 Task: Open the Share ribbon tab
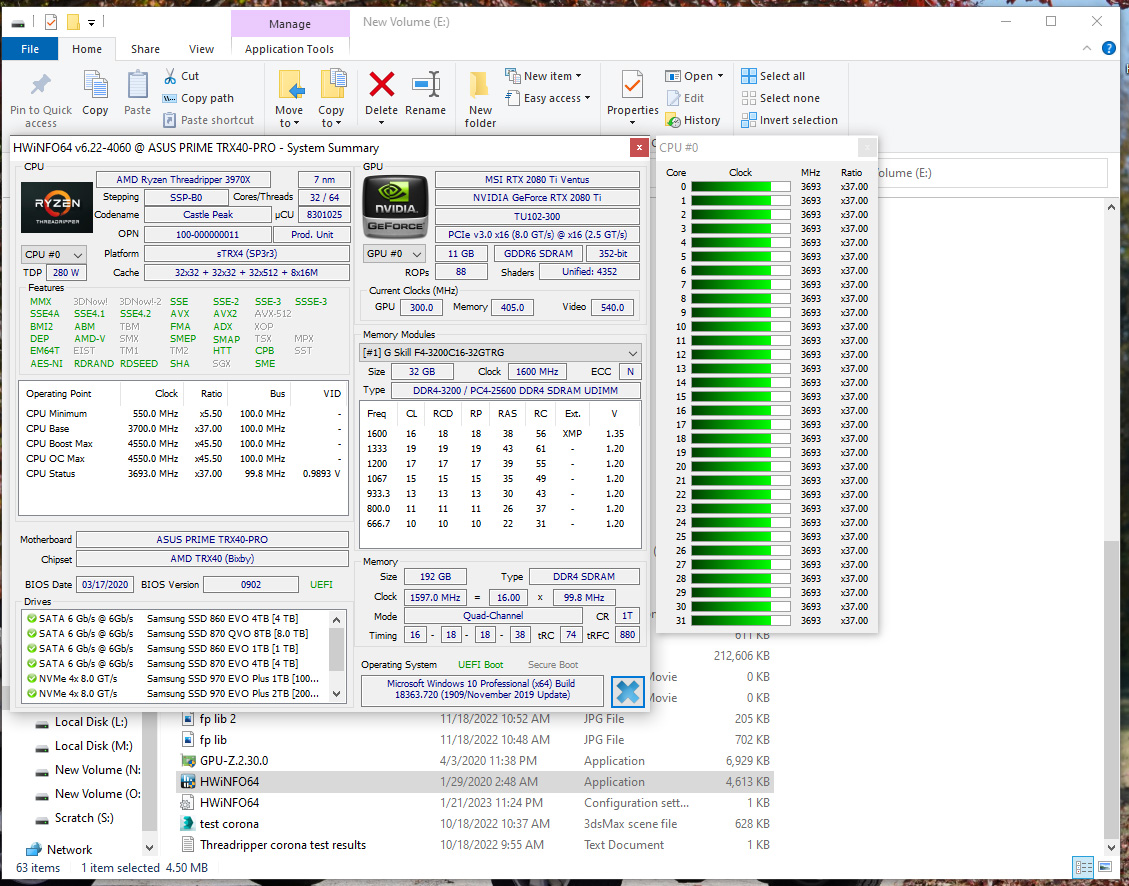coord(145,48)
